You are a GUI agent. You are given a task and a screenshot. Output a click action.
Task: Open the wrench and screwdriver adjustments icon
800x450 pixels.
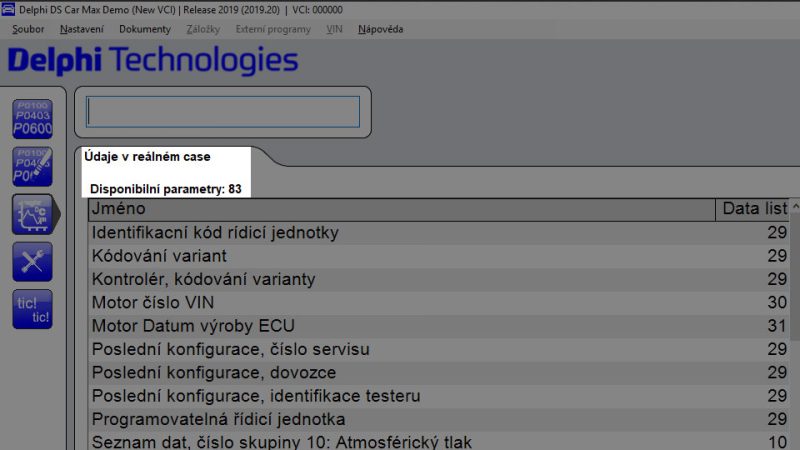click(x=32, y=262)
